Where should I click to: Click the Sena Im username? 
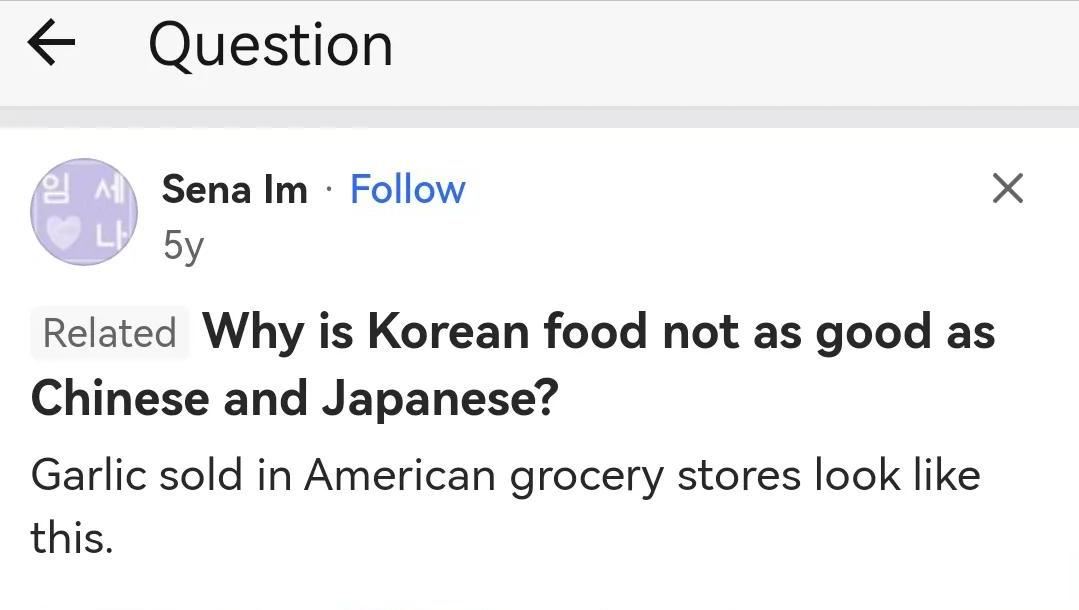pos(234,189)
